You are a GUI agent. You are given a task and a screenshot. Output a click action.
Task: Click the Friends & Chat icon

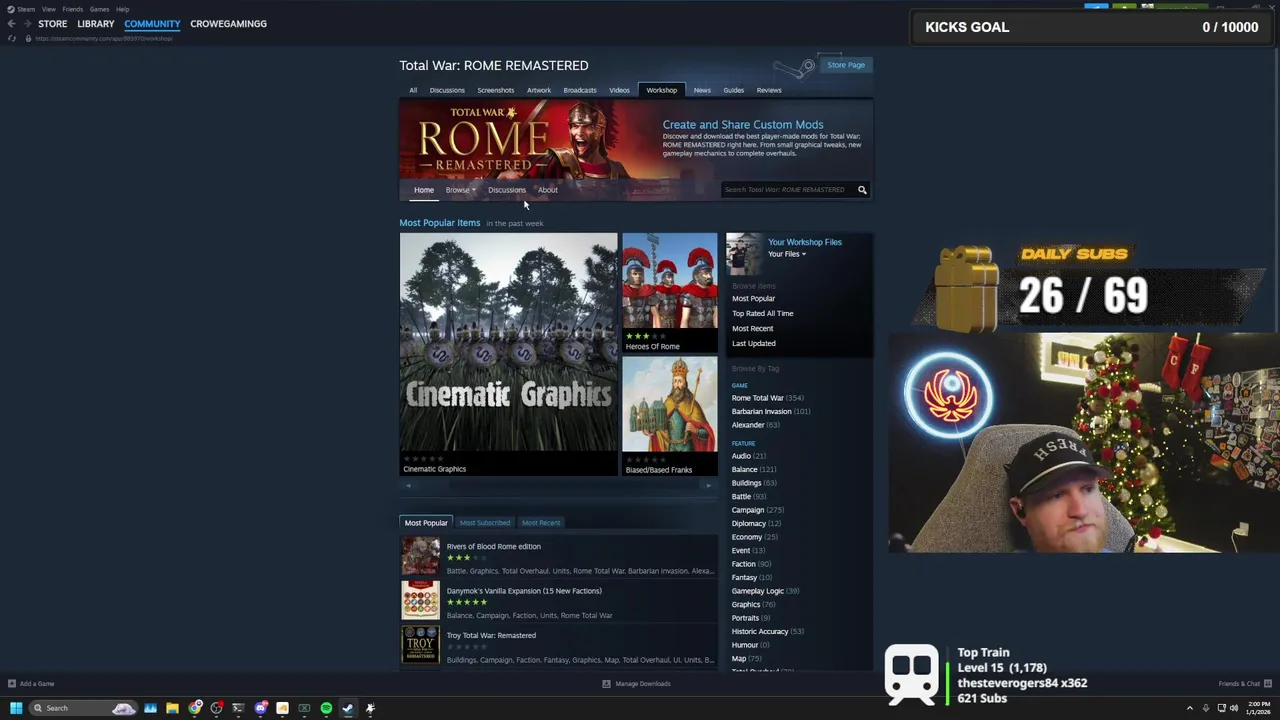(1268, 684)
